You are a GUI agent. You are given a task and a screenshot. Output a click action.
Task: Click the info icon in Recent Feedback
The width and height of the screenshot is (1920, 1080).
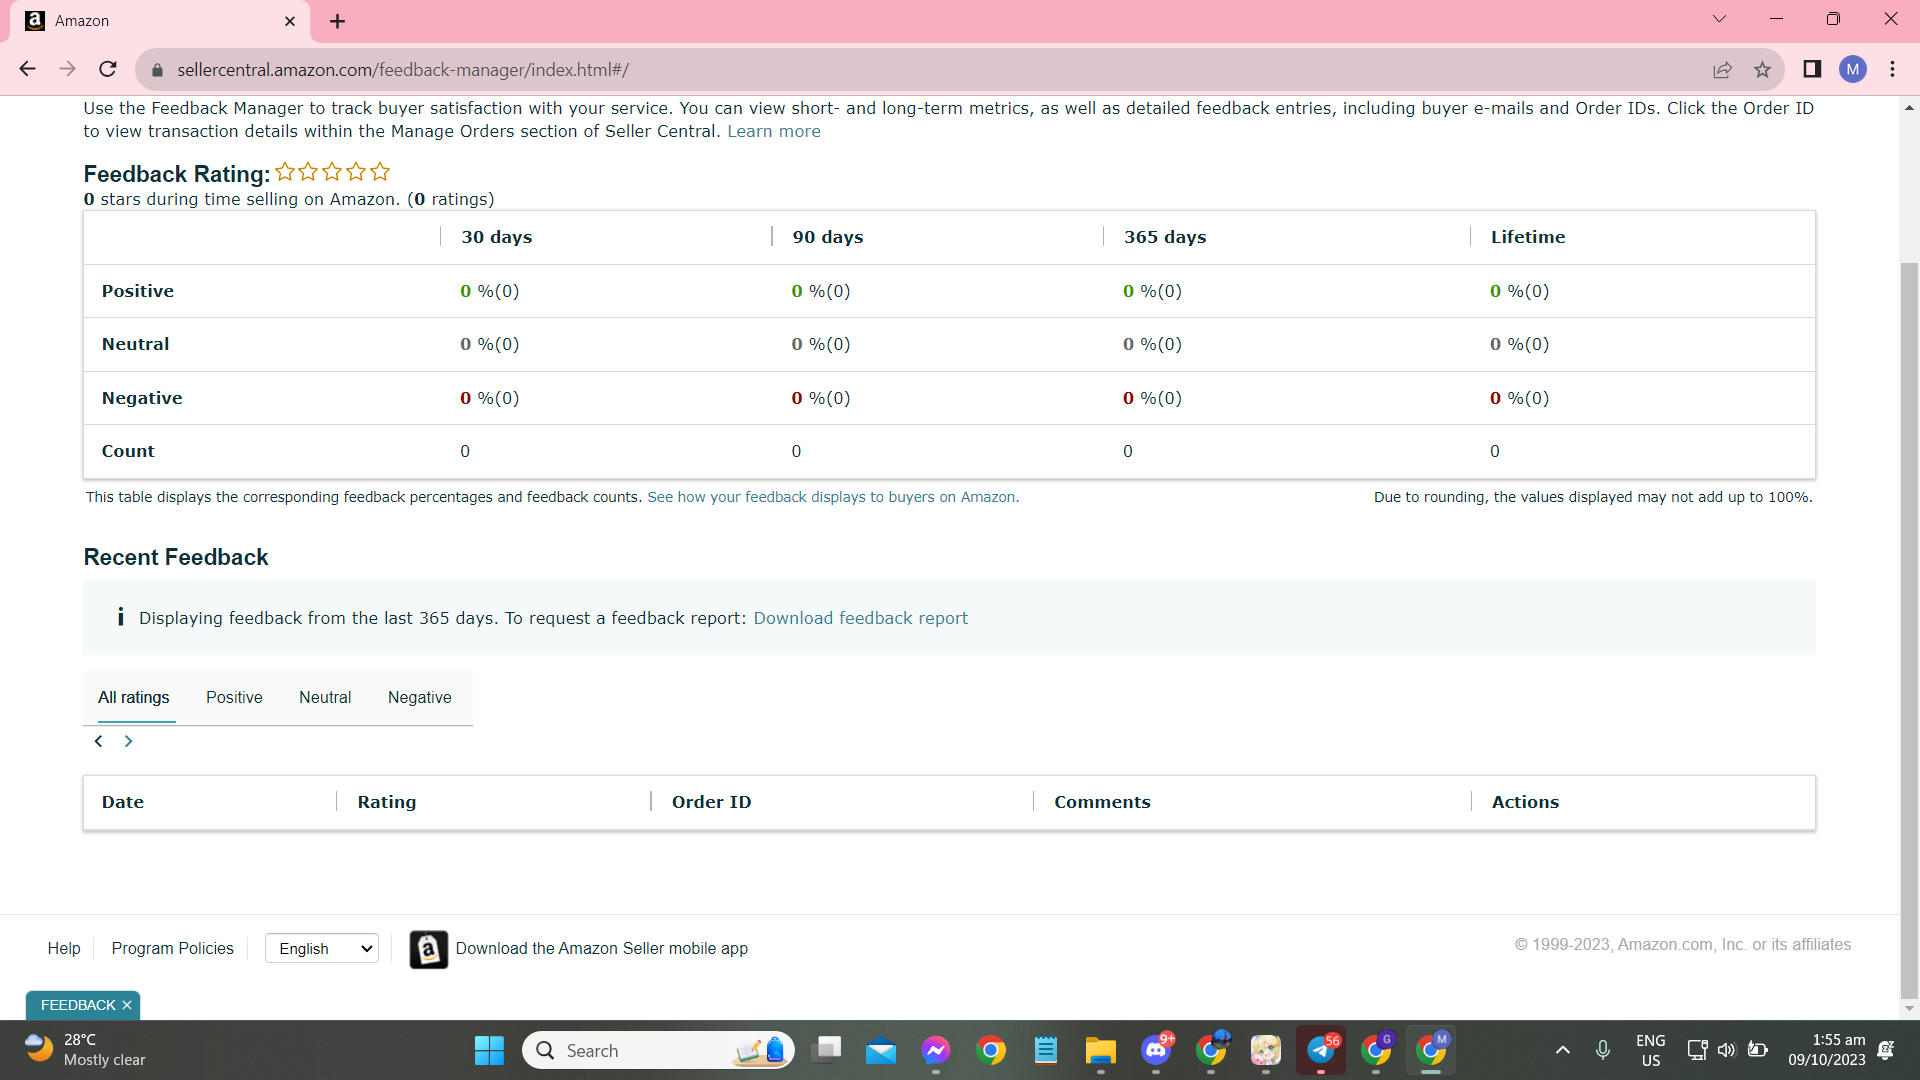pos(121,617)
